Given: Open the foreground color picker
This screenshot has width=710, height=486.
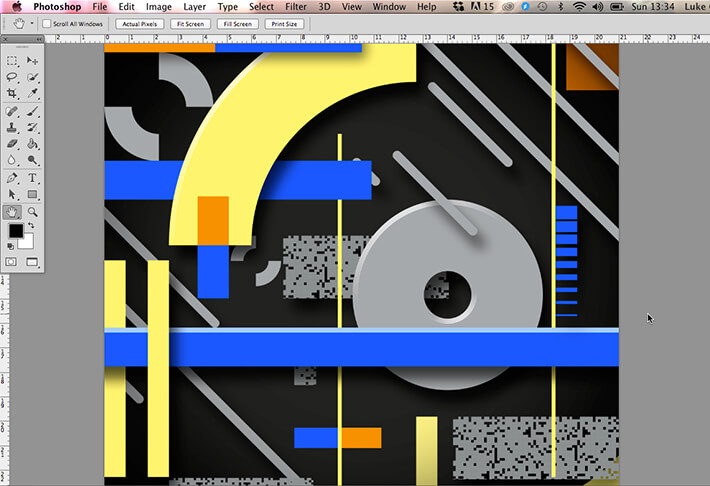Looking at the screenshot, I should (x=15, y=231).
